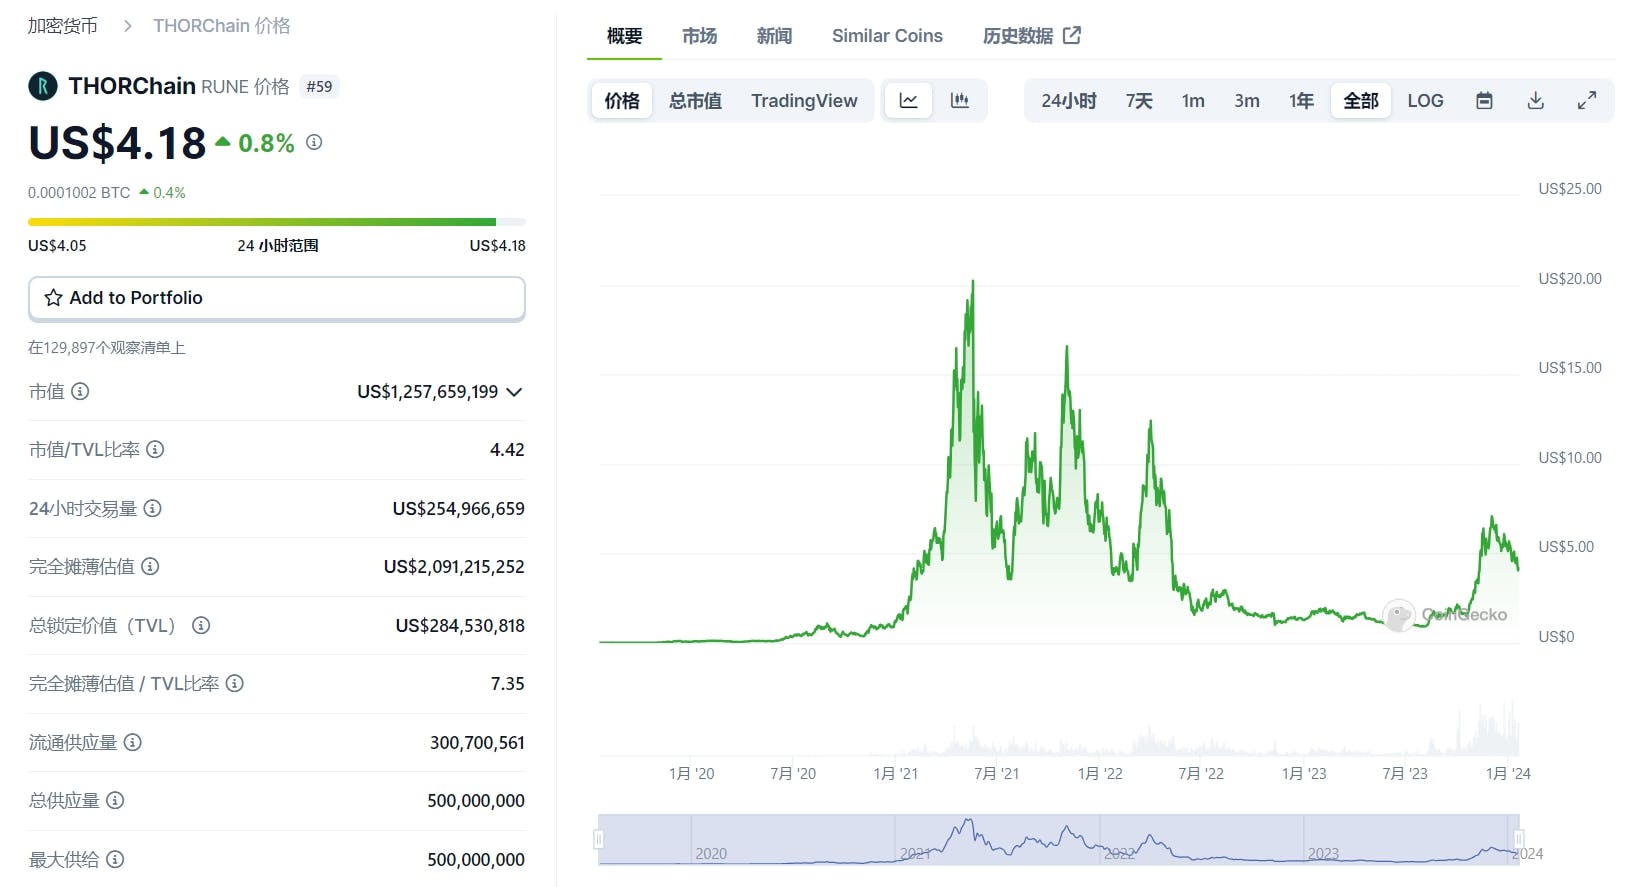Screen dimensions: 1639x887
Task: Click info icon beside 24小时交易量
Action: 152,508
